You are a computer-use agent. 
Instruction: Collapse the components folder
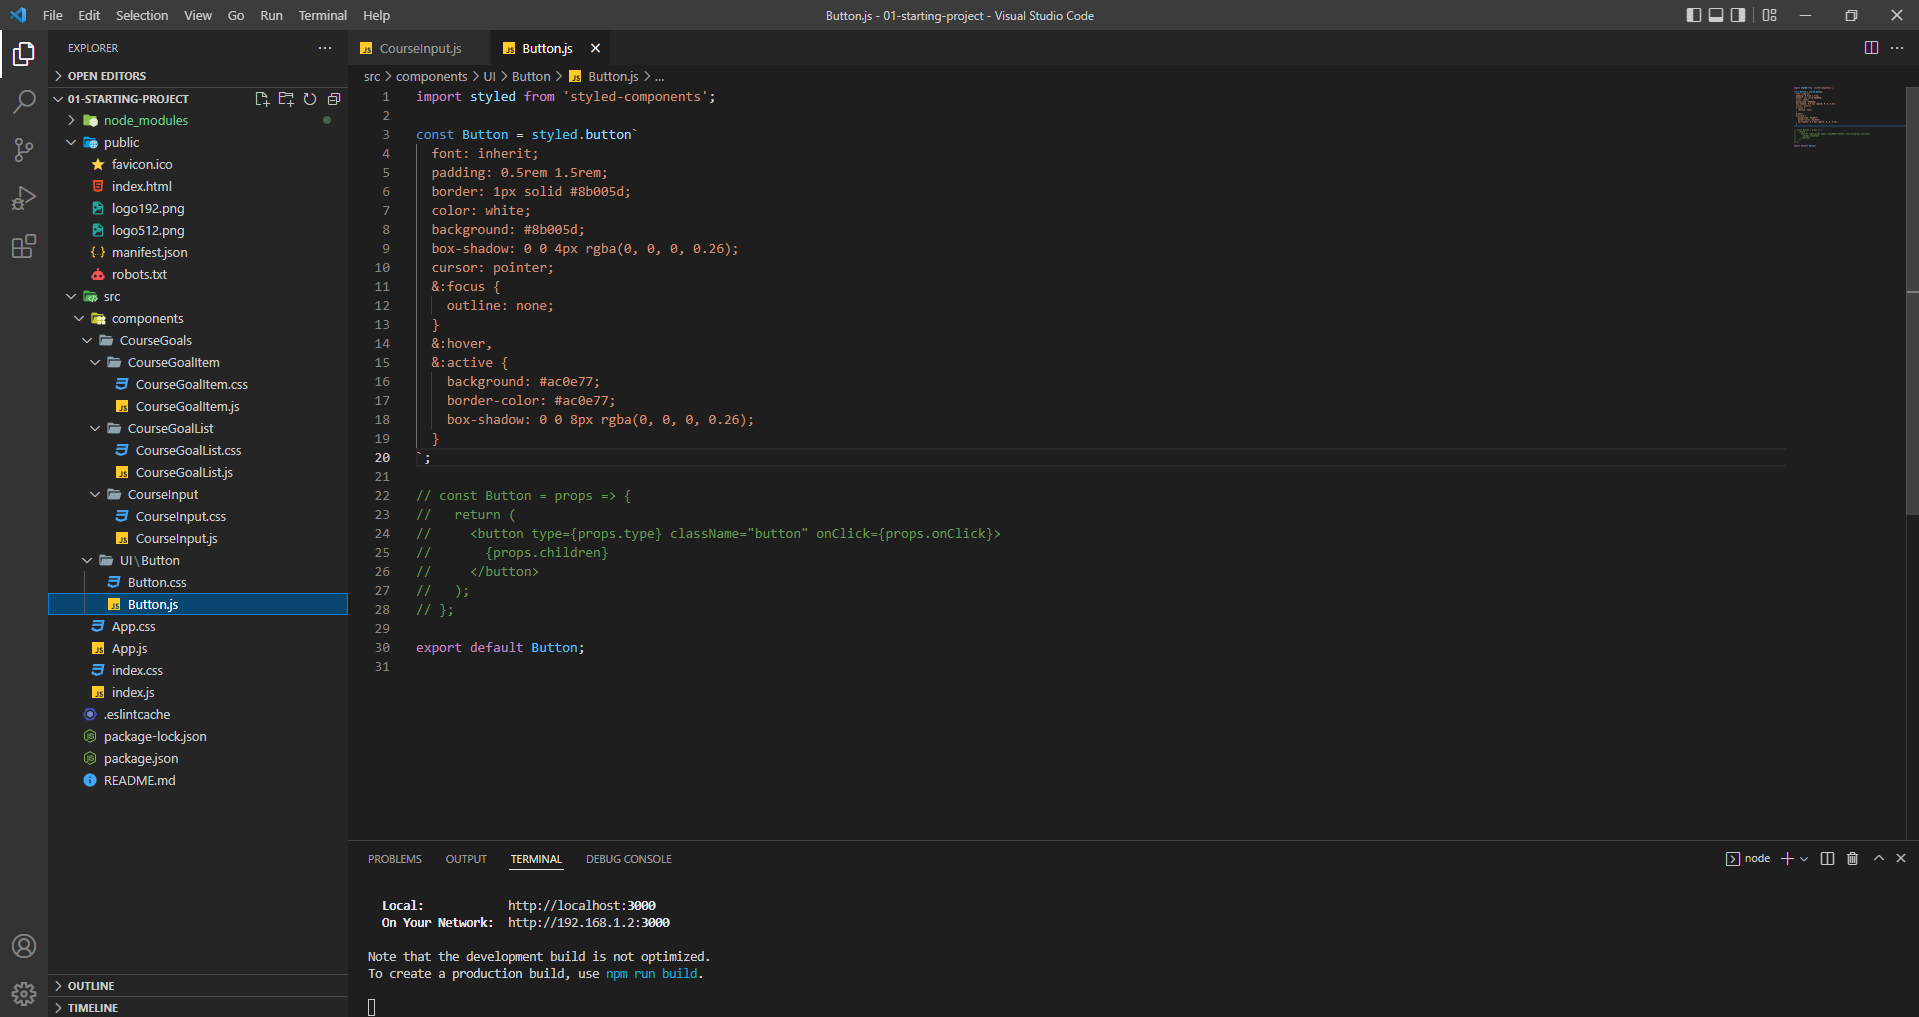coord(198,318)
